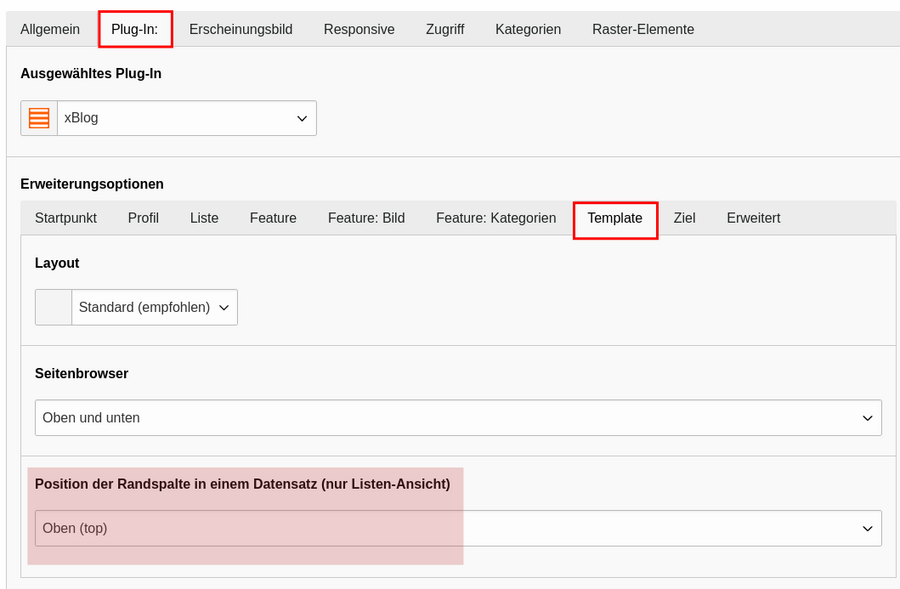Open the Erweitert sub-tab
The width and height of the screenshot is (900, 589).
coord(754,218)
